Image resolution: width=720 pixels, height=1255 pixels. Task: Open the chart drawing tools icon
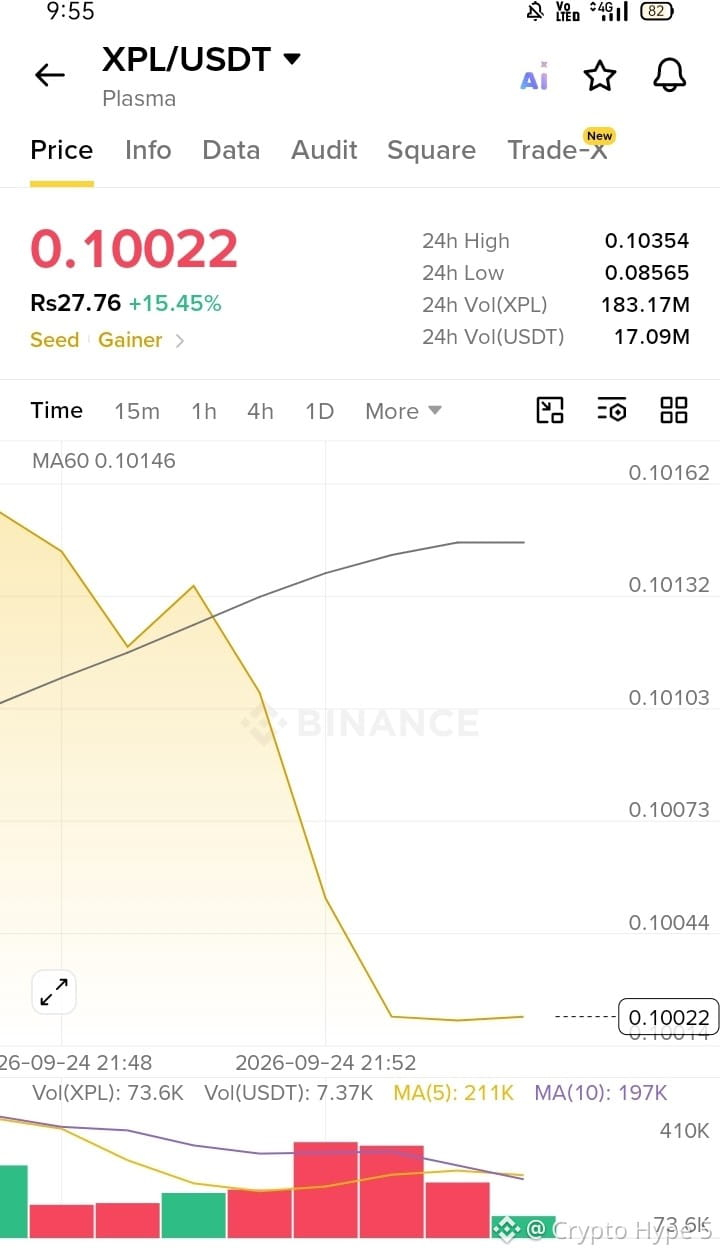[x=550, y=410]
